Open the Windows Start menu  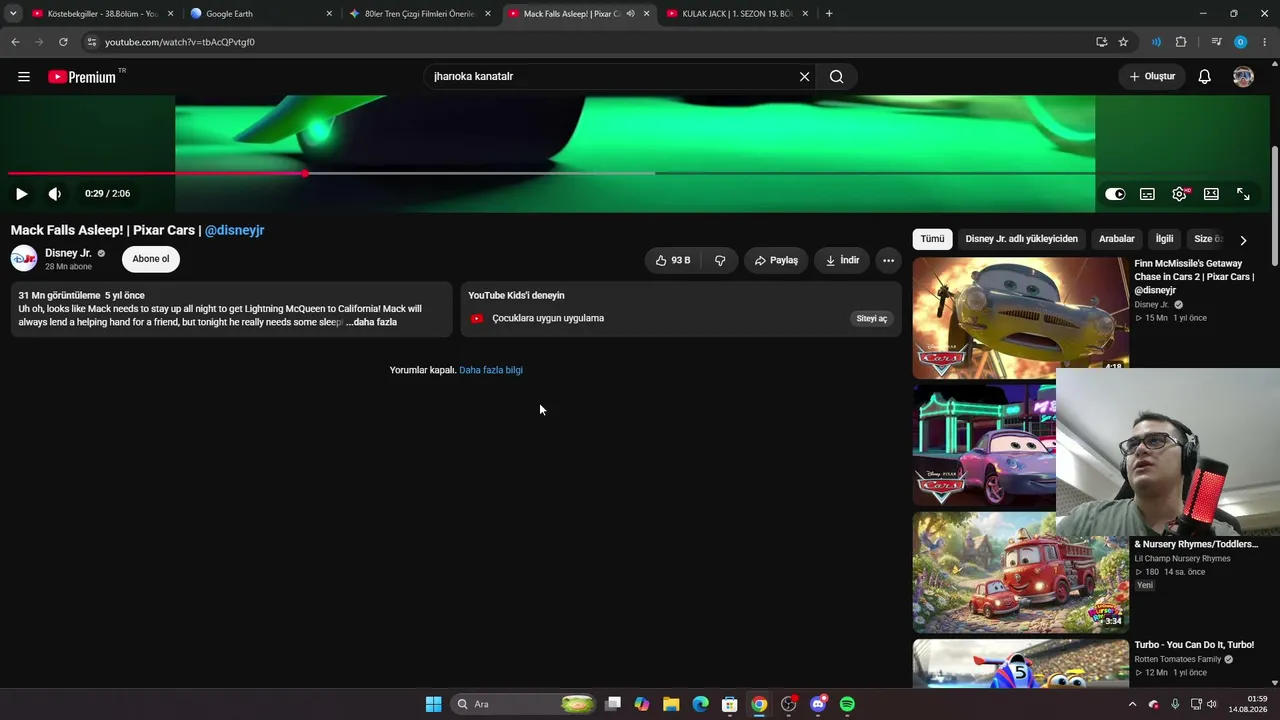click(433, 704)
